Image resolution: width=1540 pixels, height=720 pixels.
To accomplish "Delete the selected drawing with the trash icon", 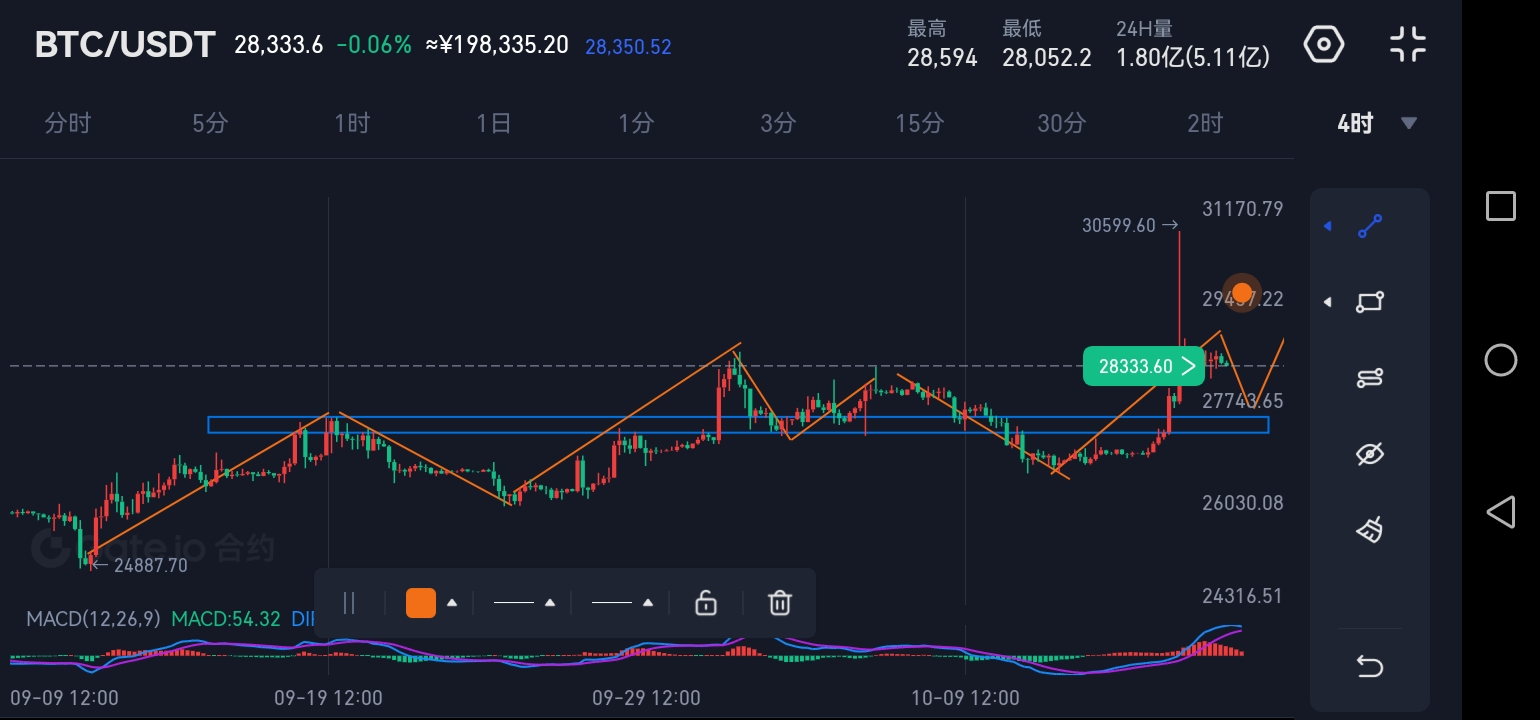I will click(780, 603).
